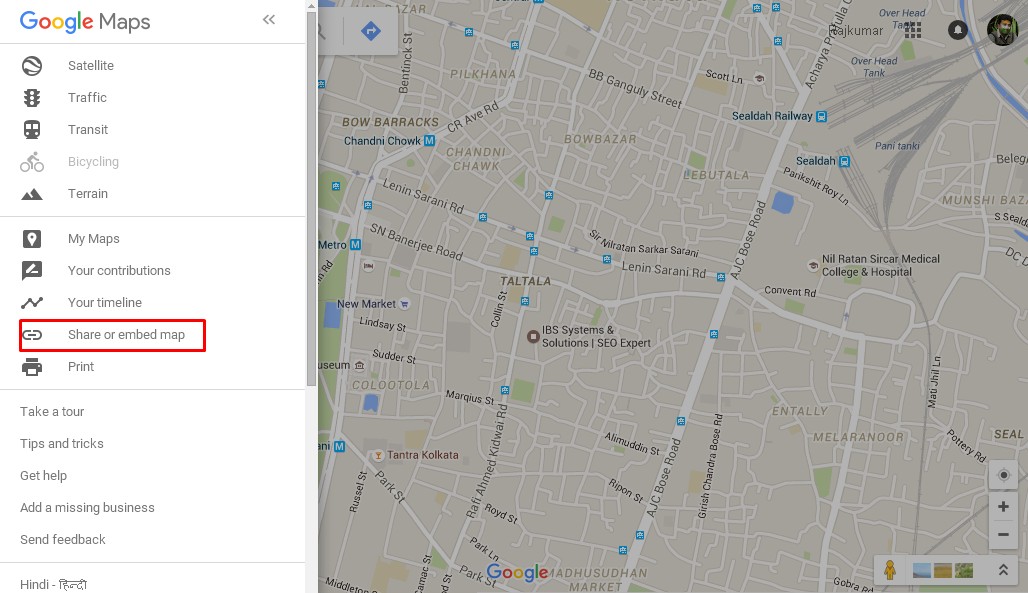Click Nil Ratan Sircar Medical College marker
Viewport: 1028px width, 593px height.
[x=814, y=266]
